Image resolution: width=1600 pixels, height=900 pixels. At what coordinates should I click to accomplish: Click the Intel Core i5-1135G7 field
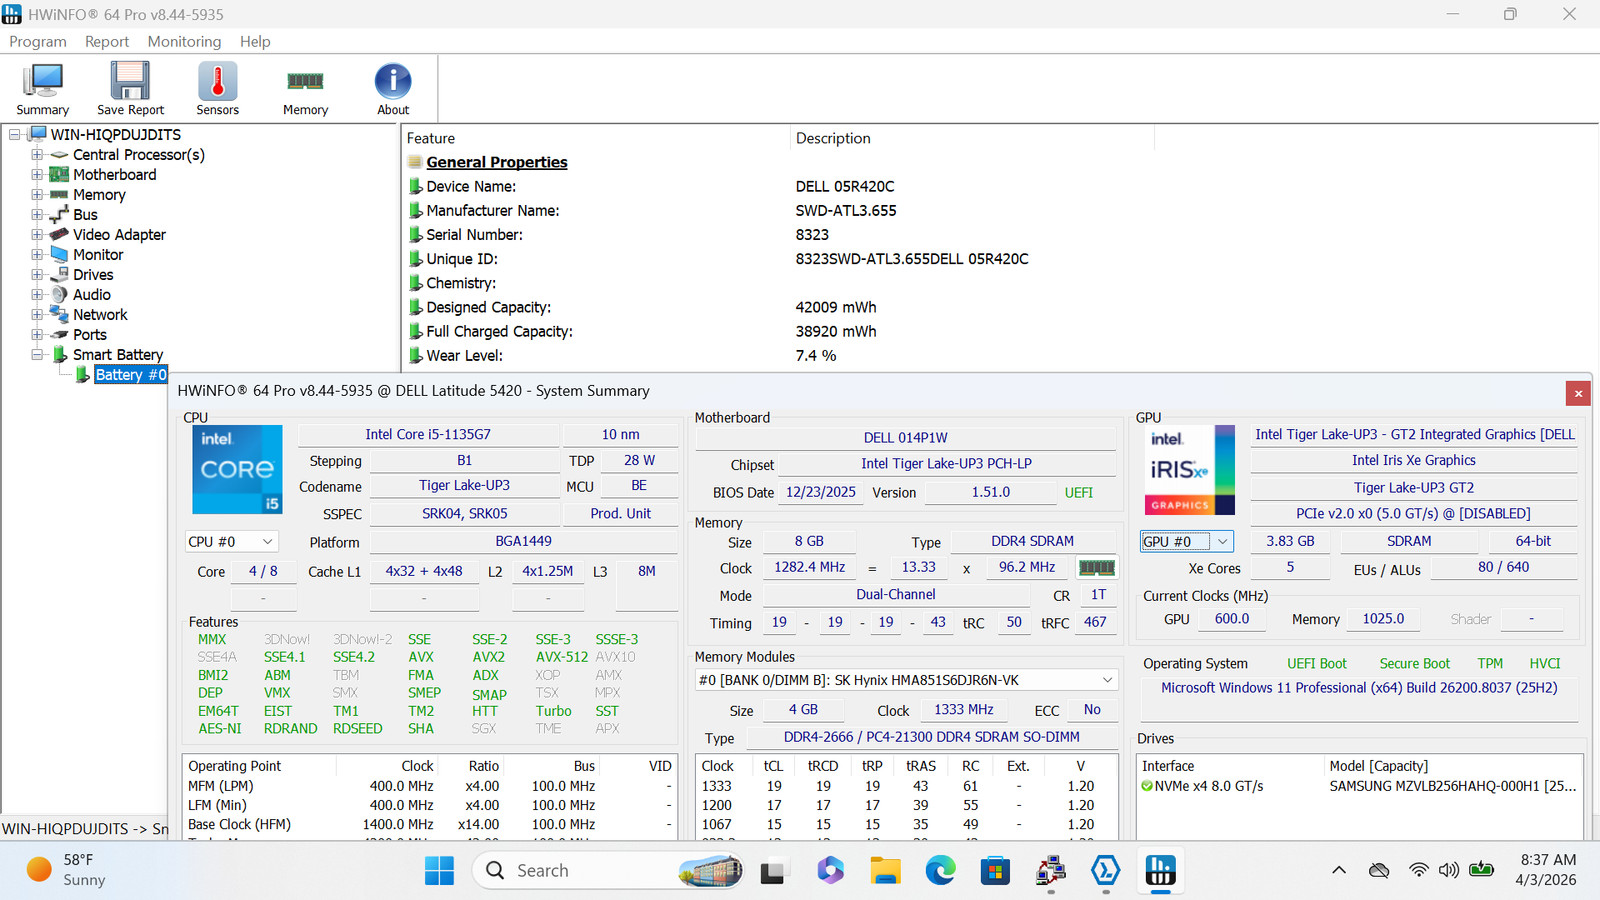coord(428,434)
